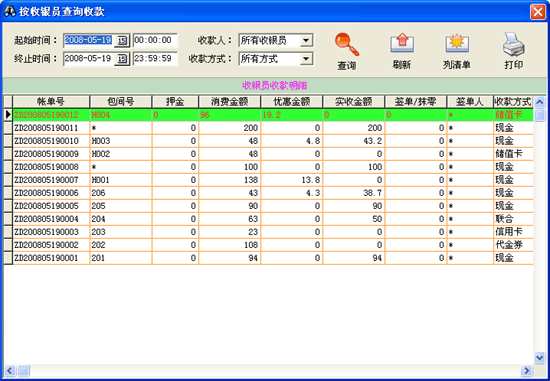
Task: Click the end time 23:59:59 field
Action: click(155, 59)
